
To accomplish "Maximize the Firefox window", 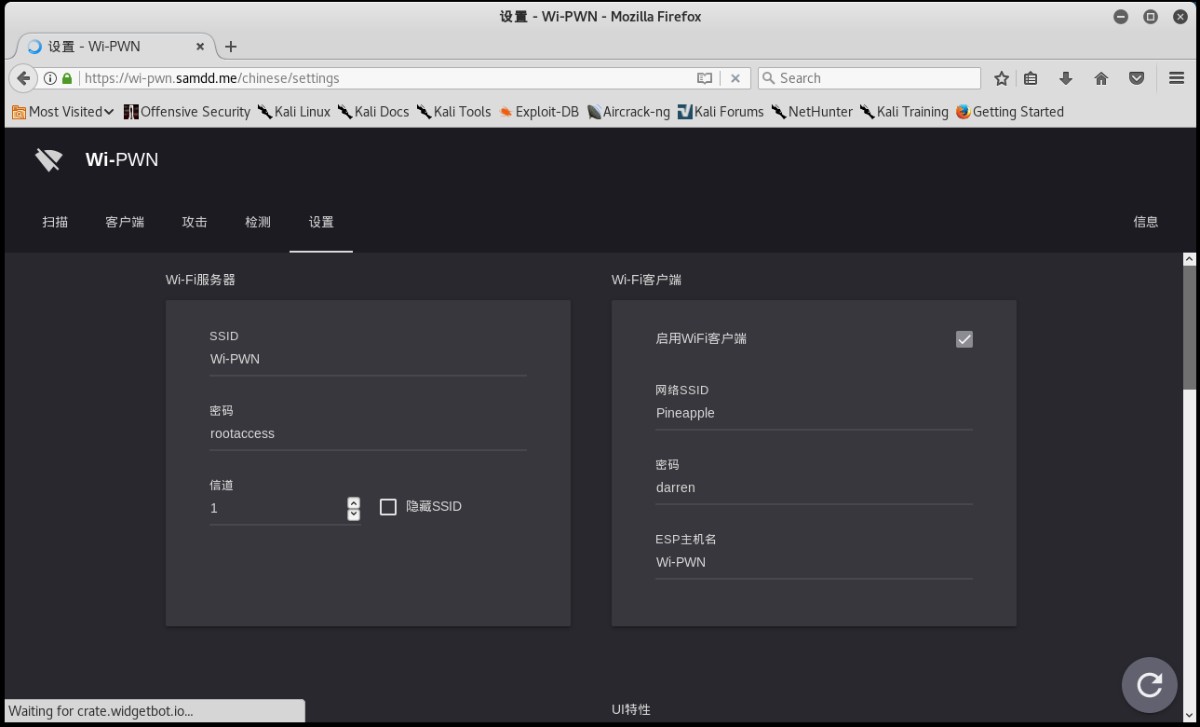I will [1151, 16].
